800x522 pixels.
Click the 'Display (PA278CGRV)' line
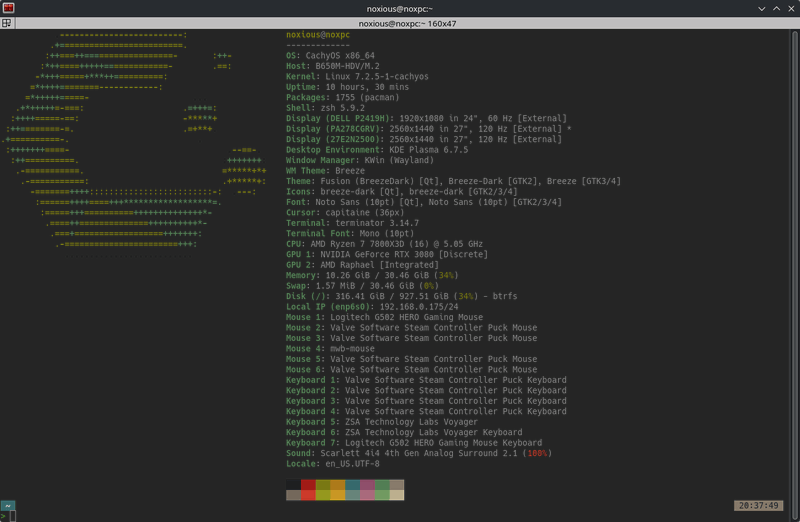click(429, 129)
